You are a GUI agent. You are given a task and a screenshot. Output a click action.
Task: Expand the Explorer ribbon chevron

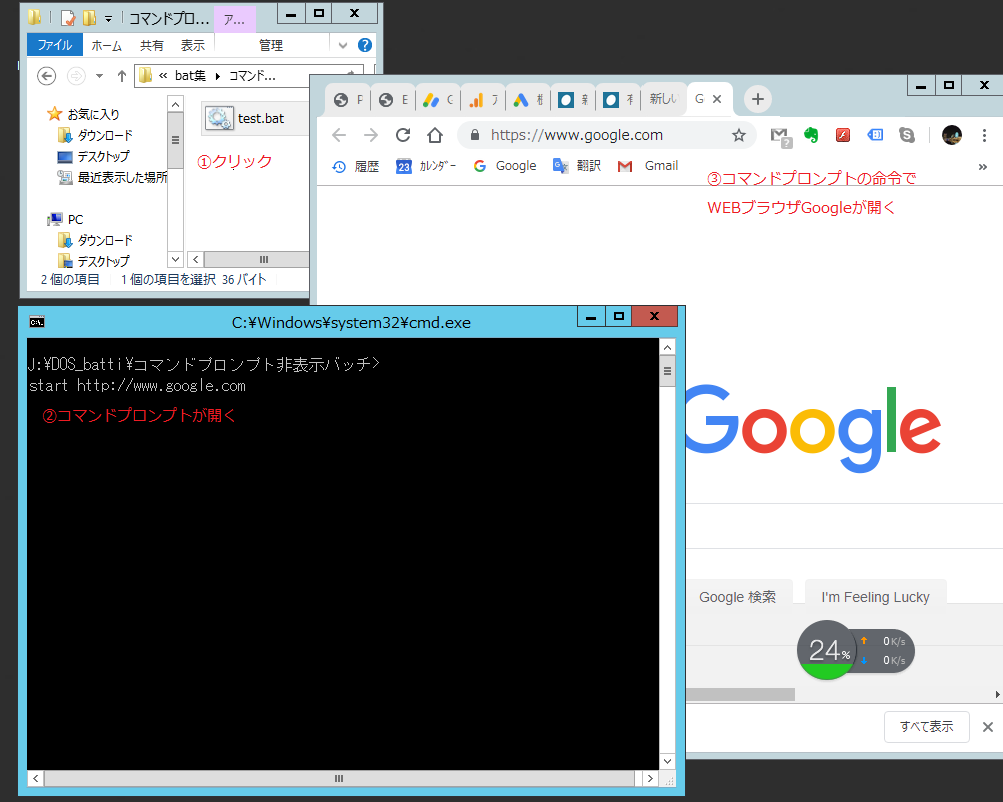[343, 45]
